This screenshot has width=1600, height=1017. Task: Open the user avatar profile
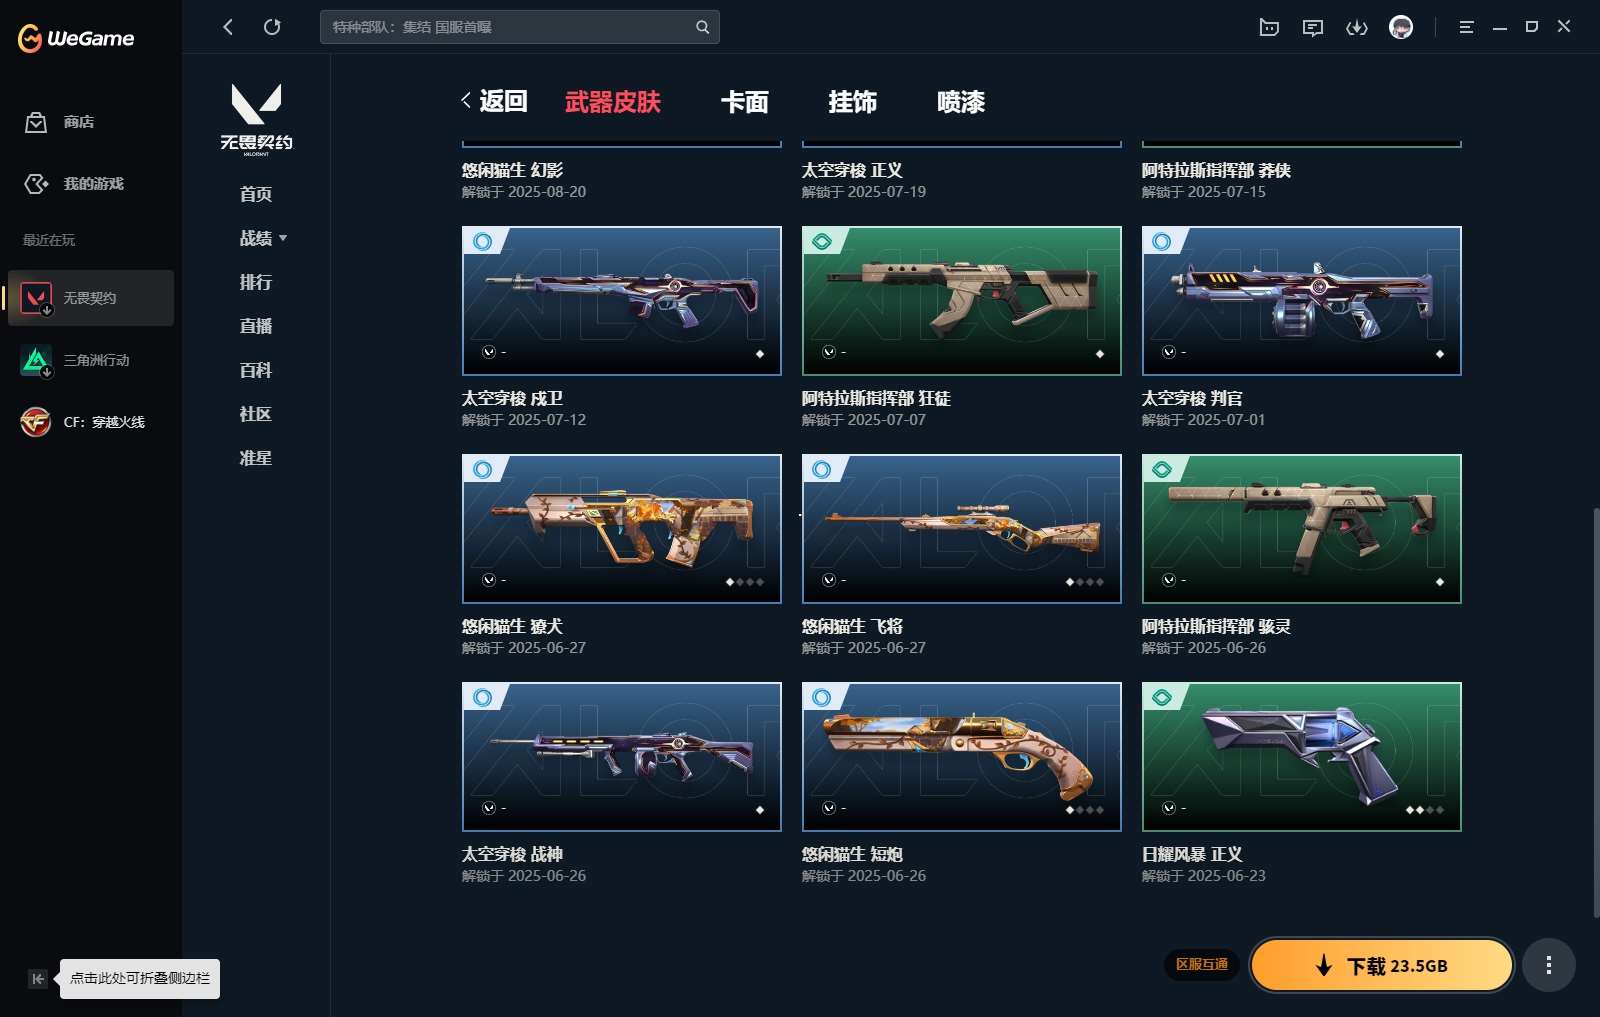click(x=1401, y=27)
